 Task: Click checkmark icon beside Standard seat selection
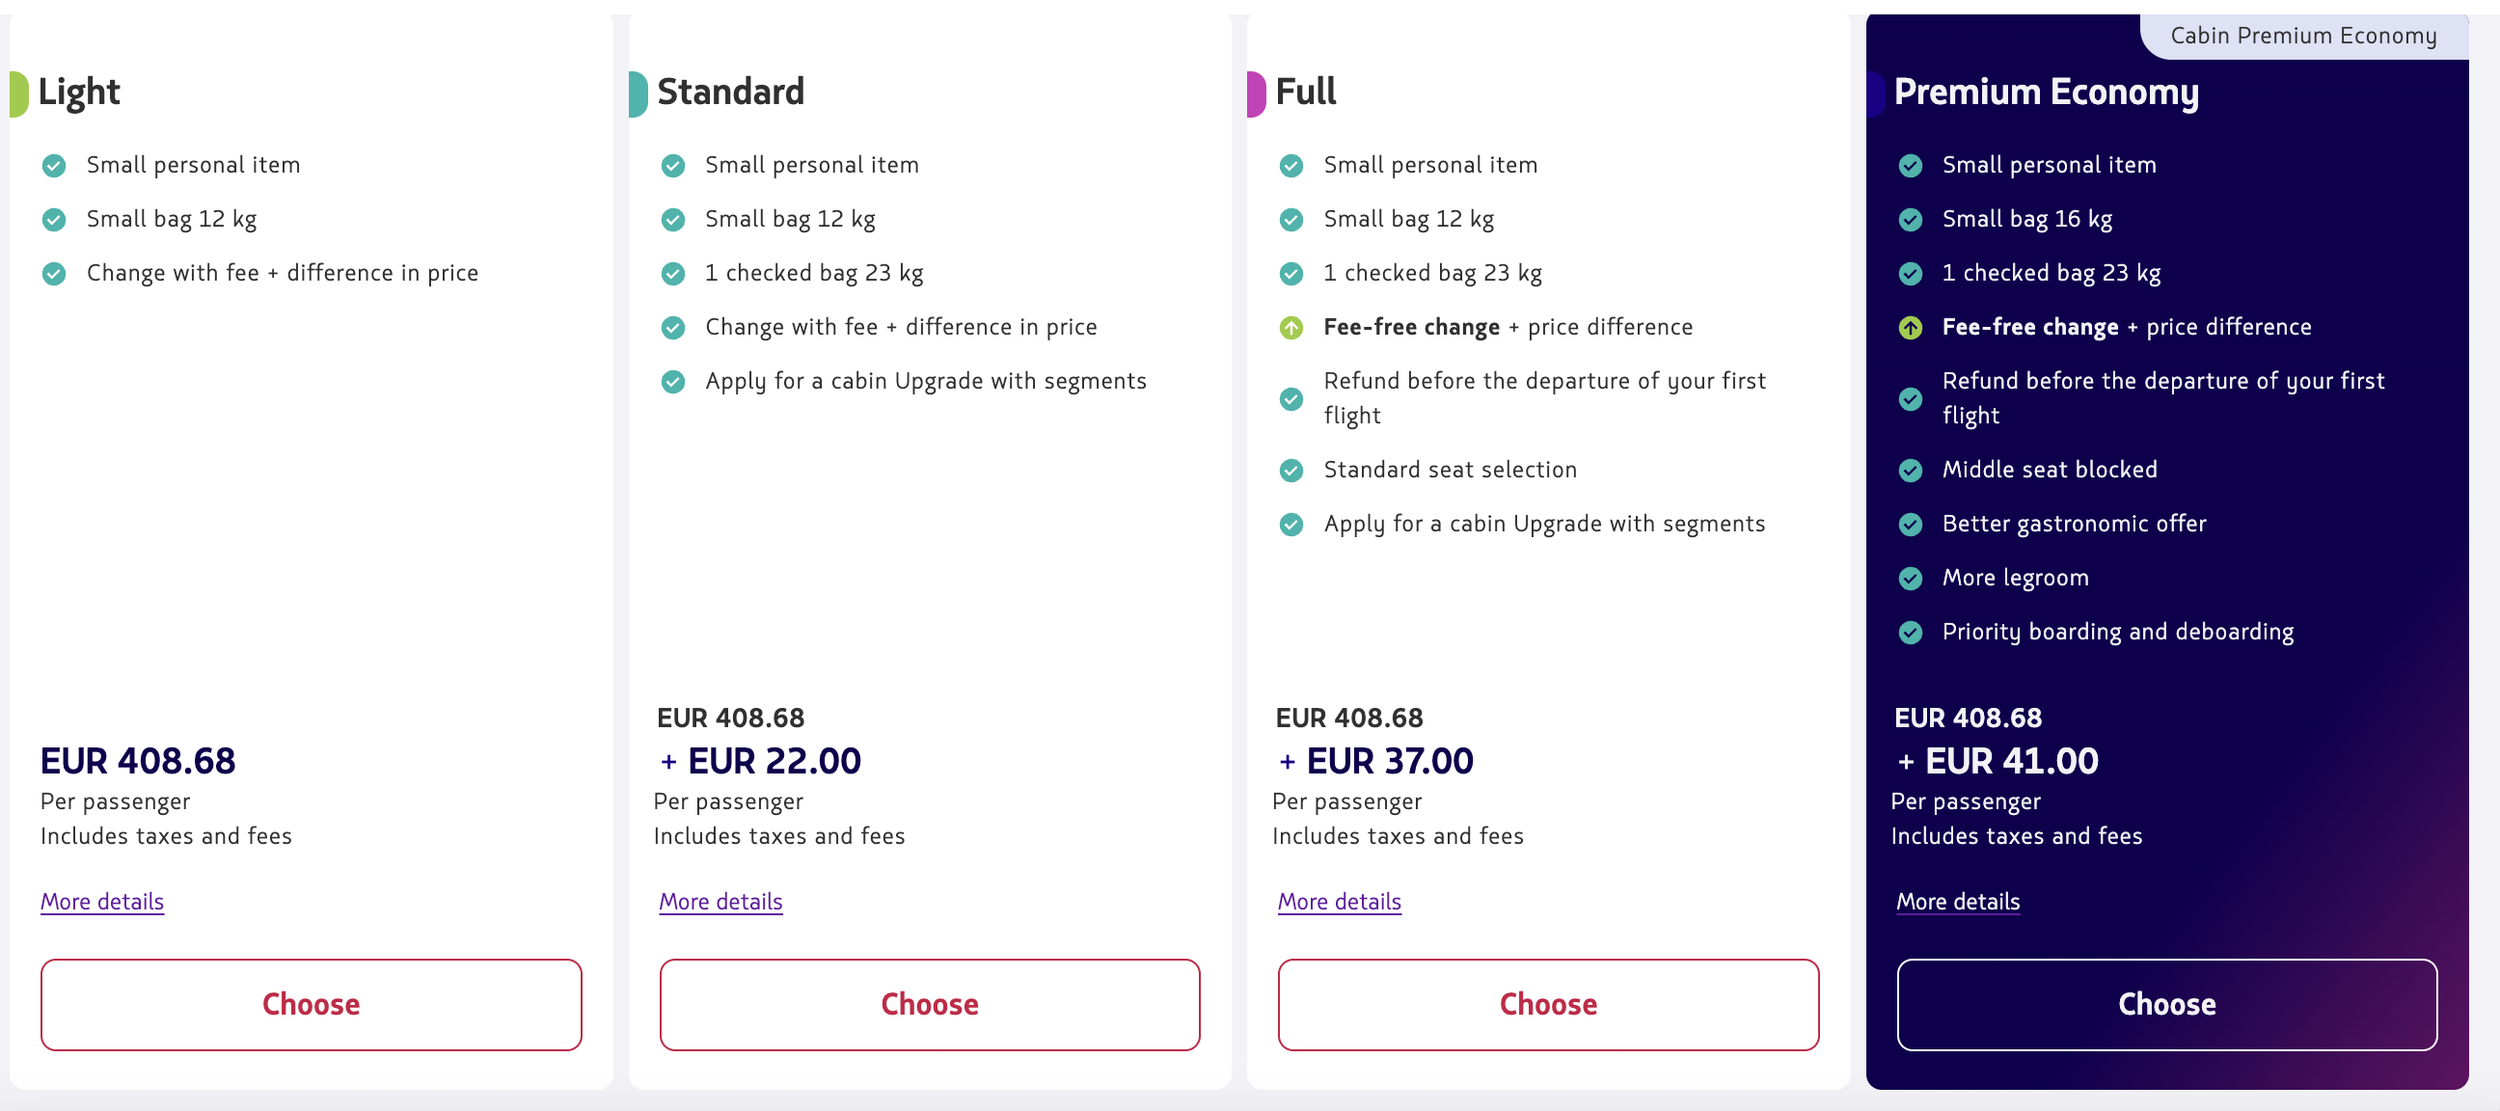[1291, 470]
